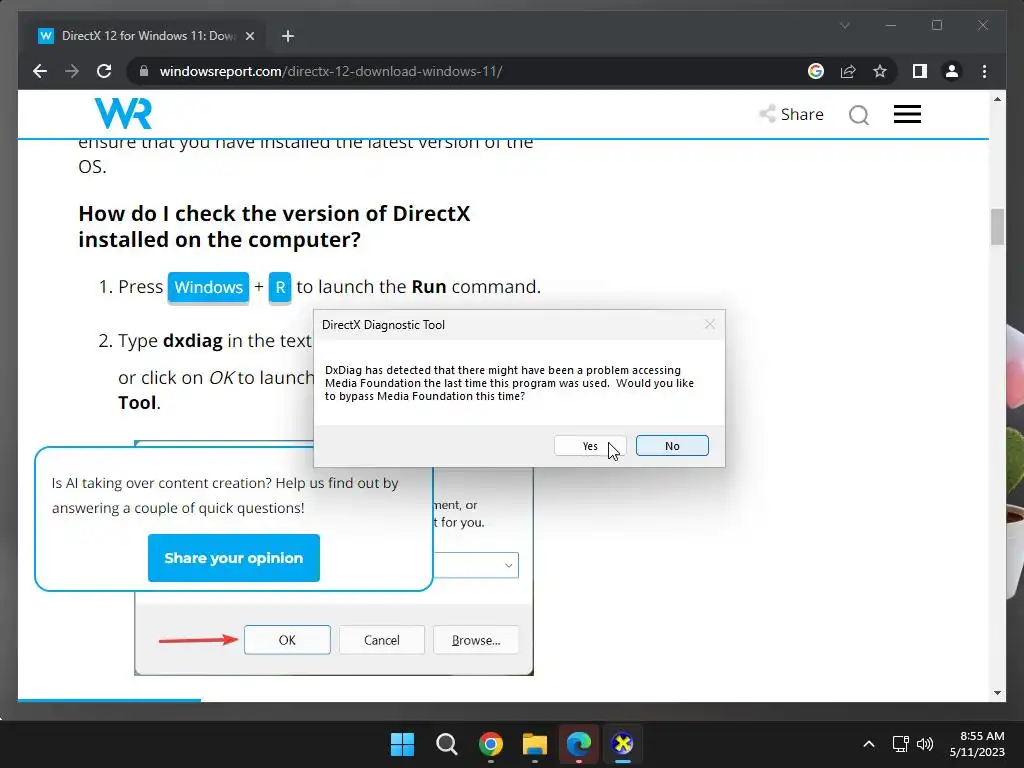Show hidden system tray icons
1024x768 pixels.
[869, 744]
